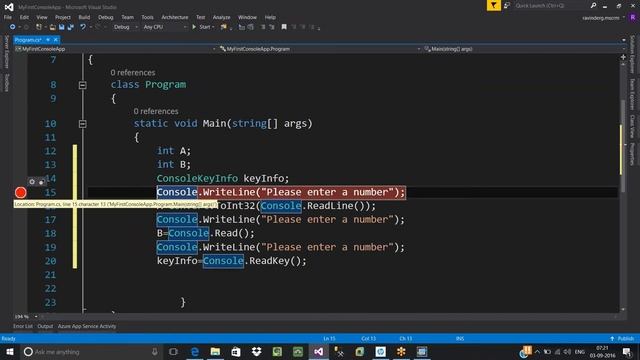Open the Project menu
This screenshot has height=360, width=640.
[62, 17]
